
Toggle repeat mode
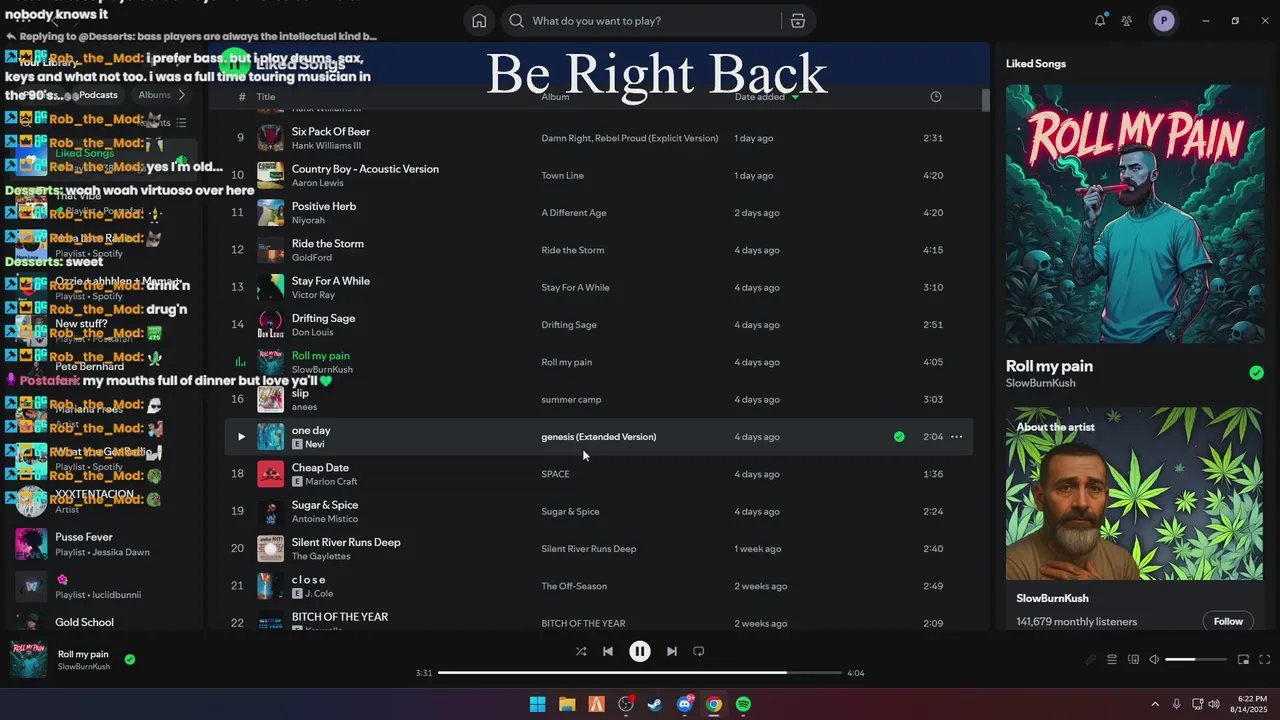click(699, 651)
